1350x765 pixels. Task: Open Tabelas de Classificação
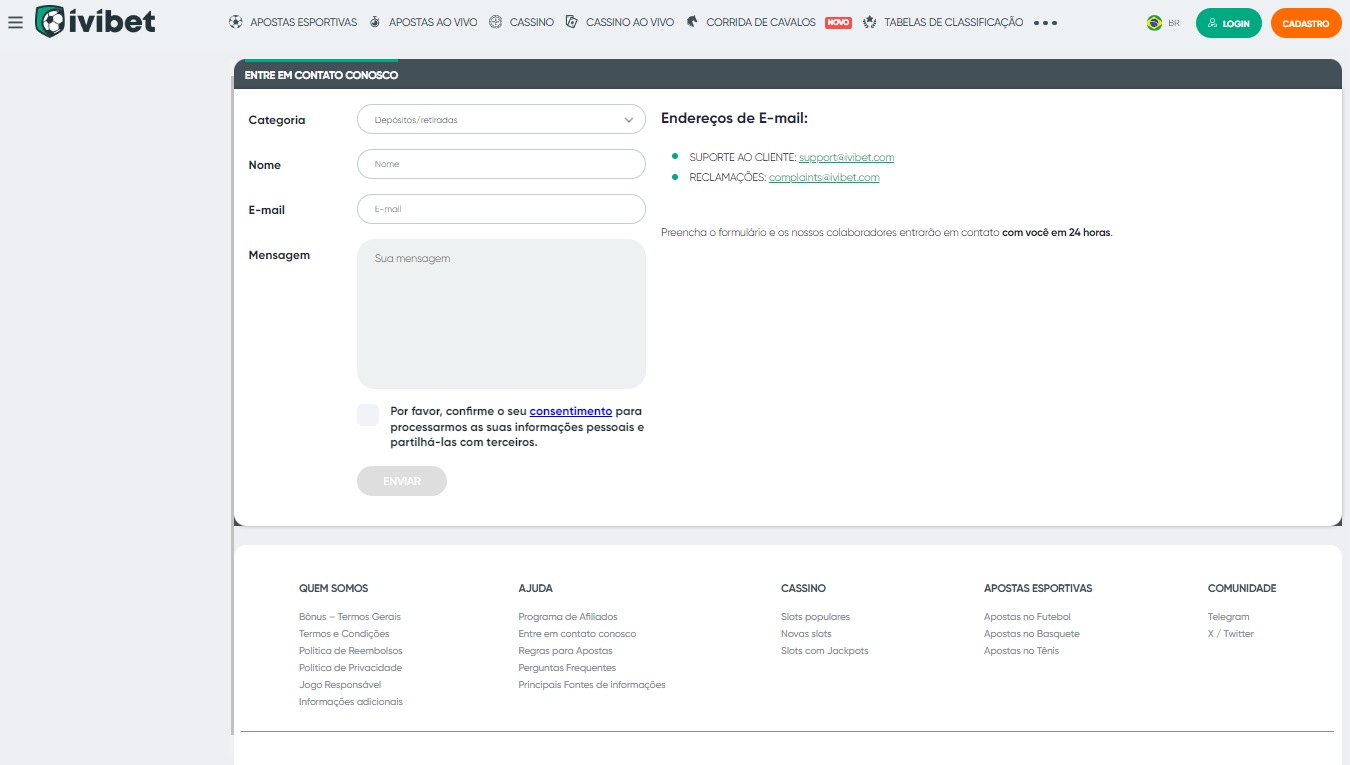point(954,22)
